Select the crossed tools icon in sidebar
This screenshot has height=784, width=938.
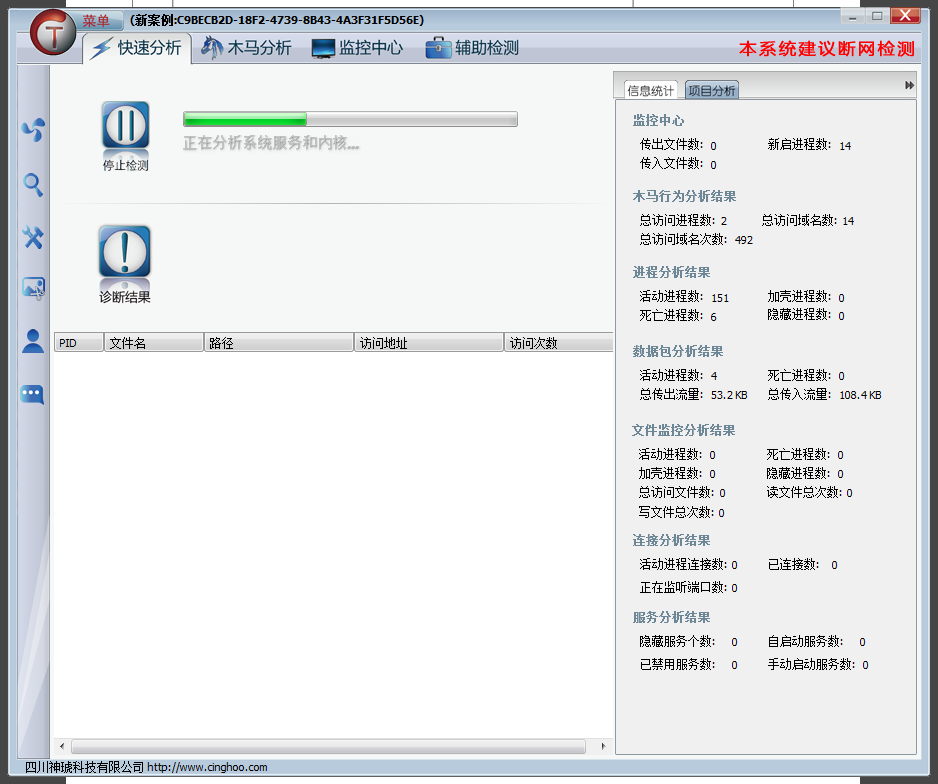(x=33, y=237)
